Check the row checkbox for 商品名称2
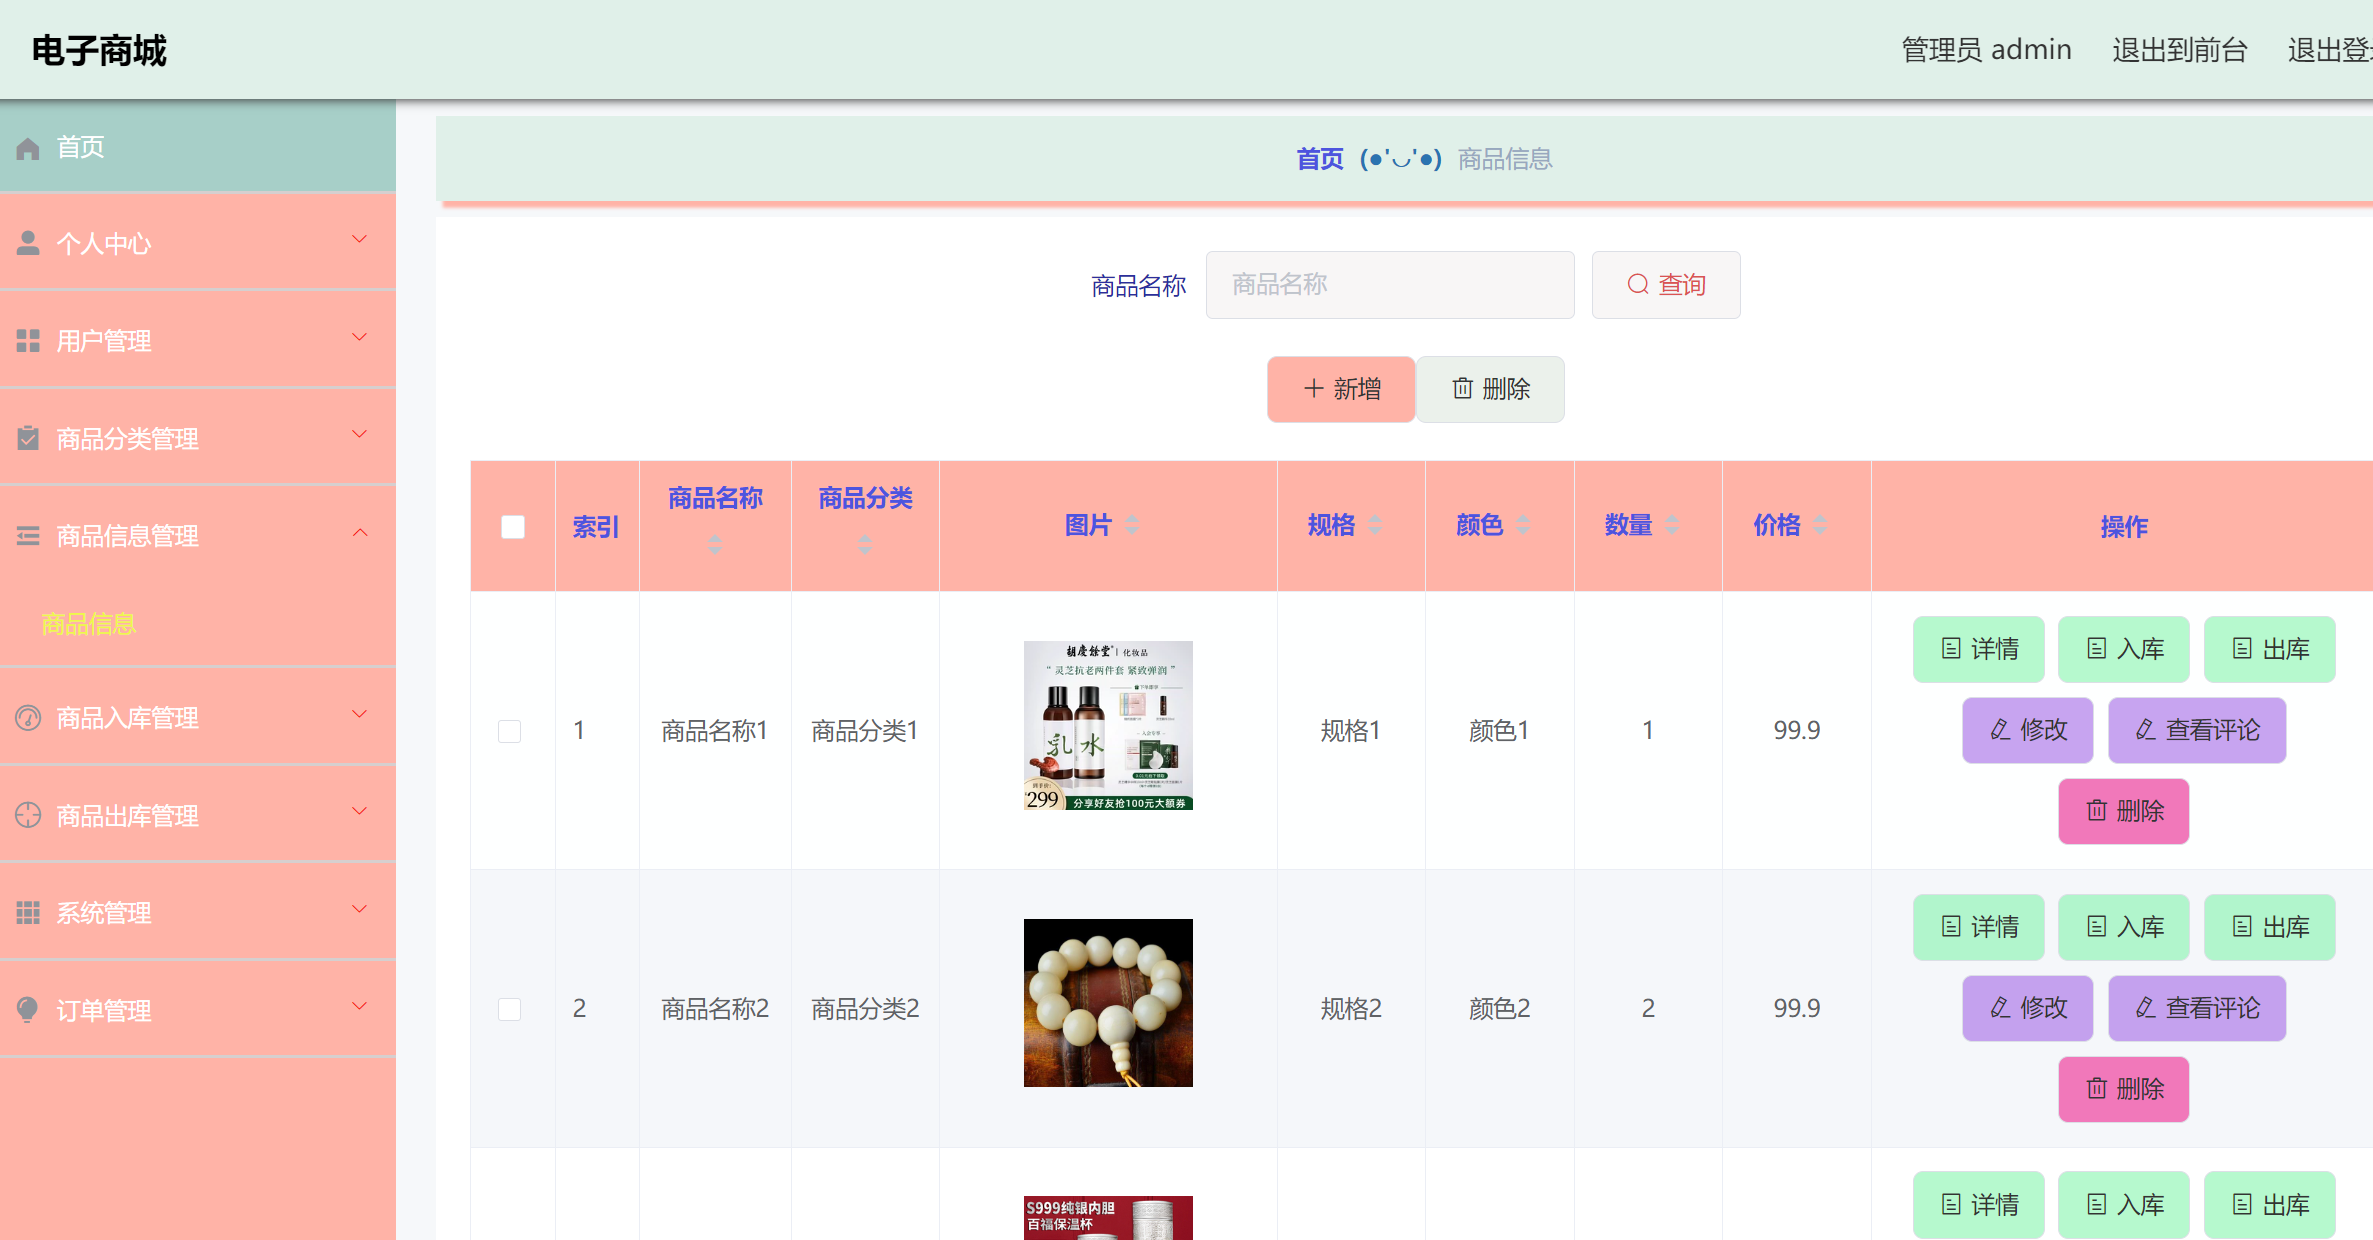Screen dimensions: 2373x1240 tap(510, 1008)
